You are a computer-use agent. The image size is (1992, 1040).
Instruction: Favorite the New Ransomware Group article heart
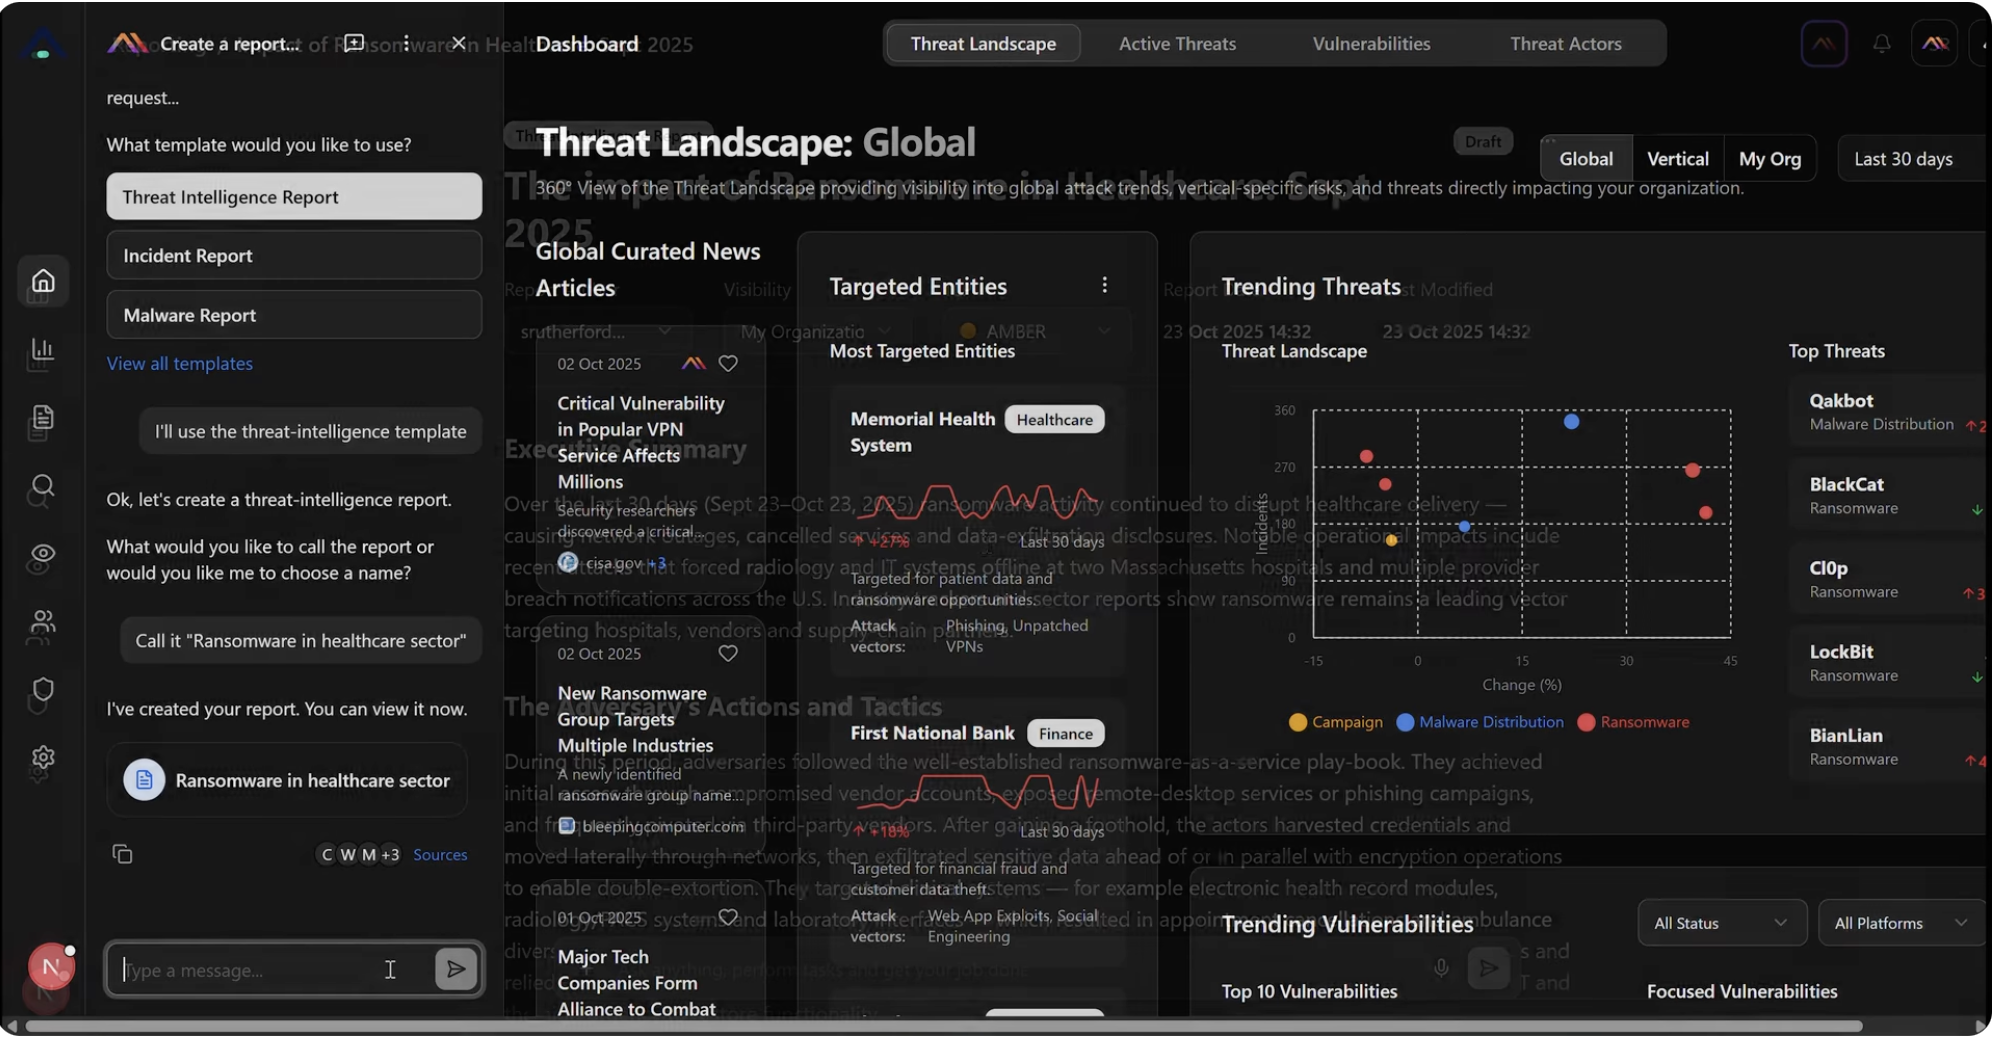click(x=728, y=654)
